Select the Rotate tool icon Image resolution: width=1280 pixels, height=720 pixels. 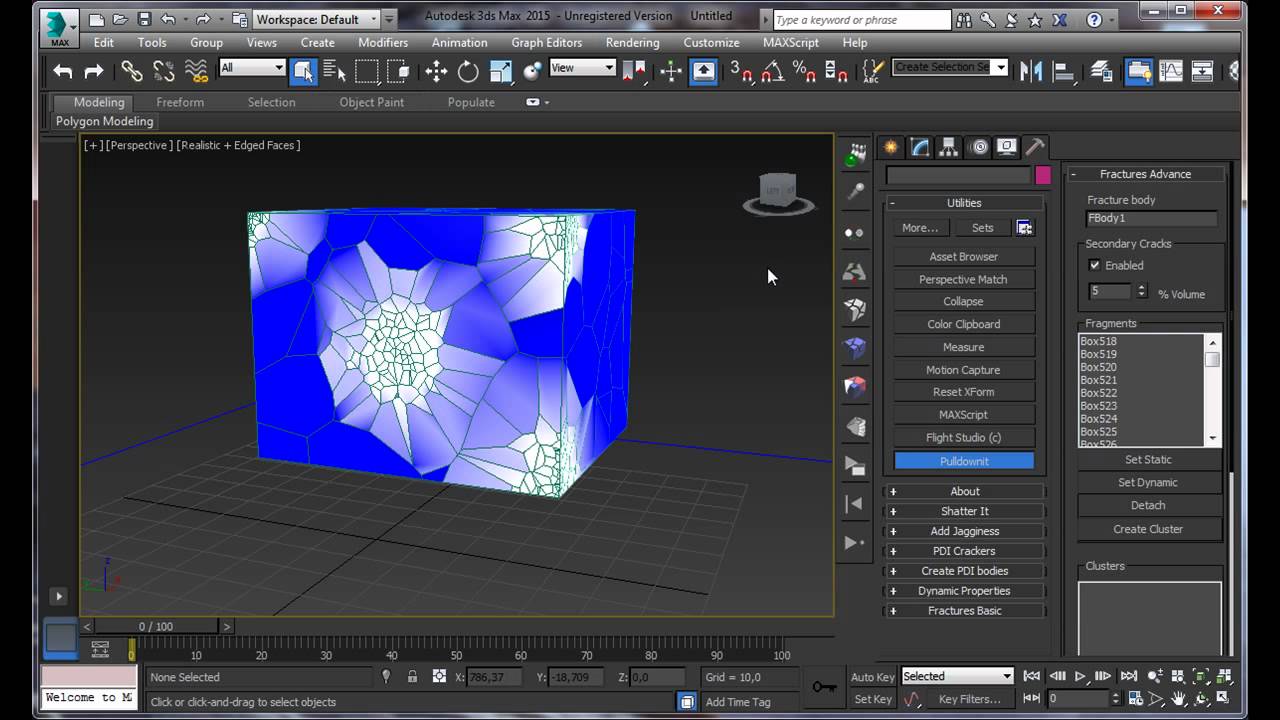pos(468,71)
